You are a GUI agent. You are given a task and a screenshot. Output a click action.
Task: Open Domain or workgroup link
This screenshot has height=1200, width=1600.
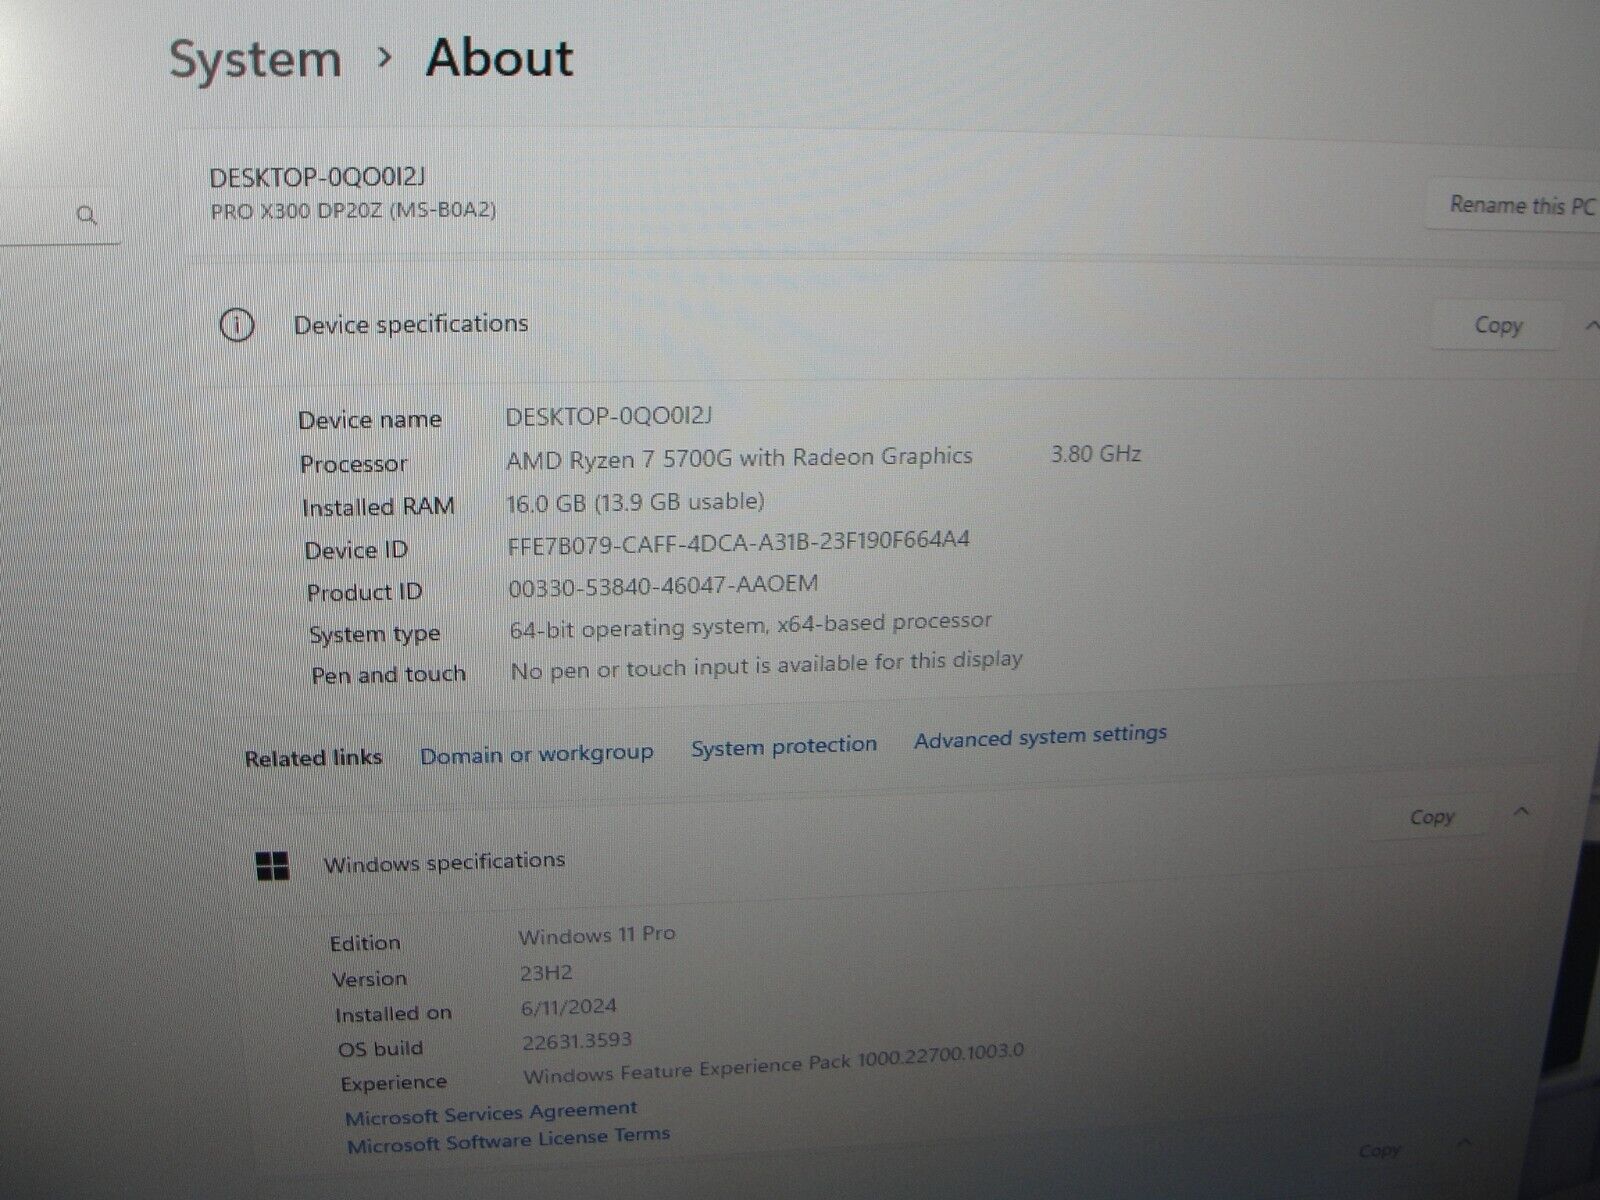point(536,754)
